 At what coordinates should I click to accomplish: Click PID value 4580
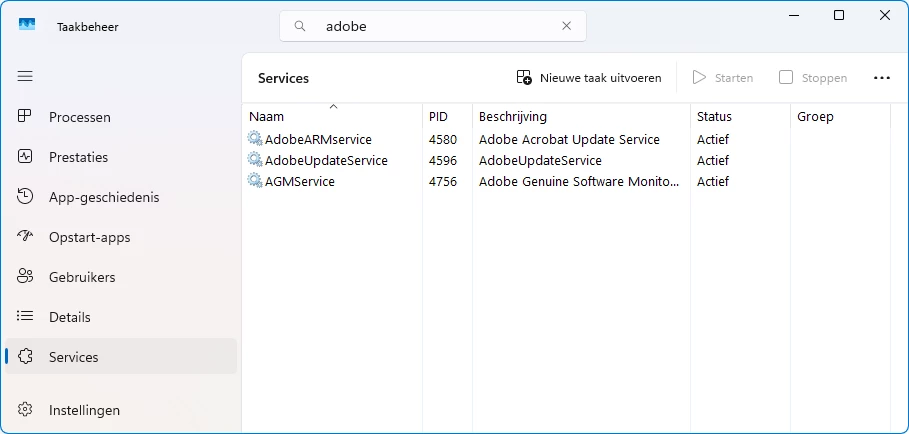[443, 140]
